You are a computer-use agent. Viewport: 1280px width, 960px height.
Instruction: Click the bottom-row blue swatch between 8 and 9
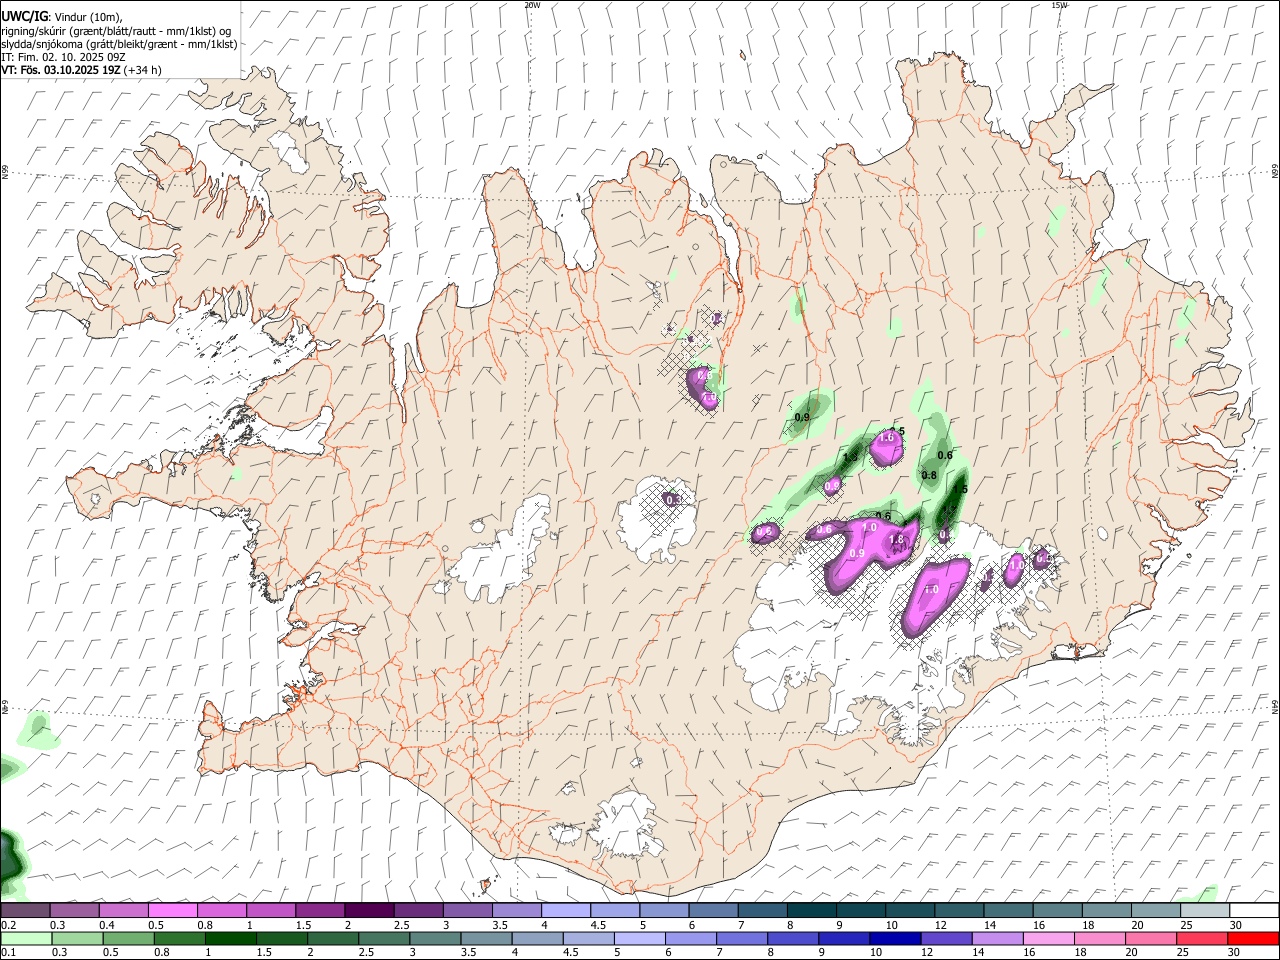point(794,939)
